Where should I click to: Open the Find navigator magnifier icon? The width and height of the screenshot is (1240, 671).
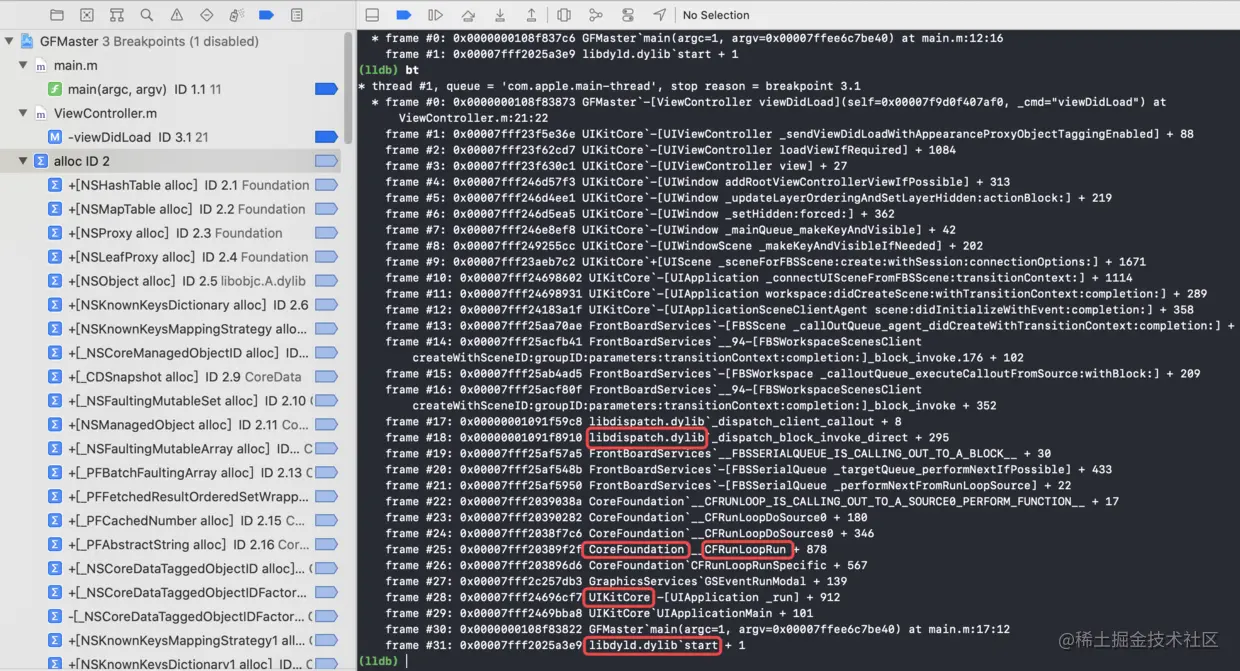pyautogui.click(x=147, y=15)
